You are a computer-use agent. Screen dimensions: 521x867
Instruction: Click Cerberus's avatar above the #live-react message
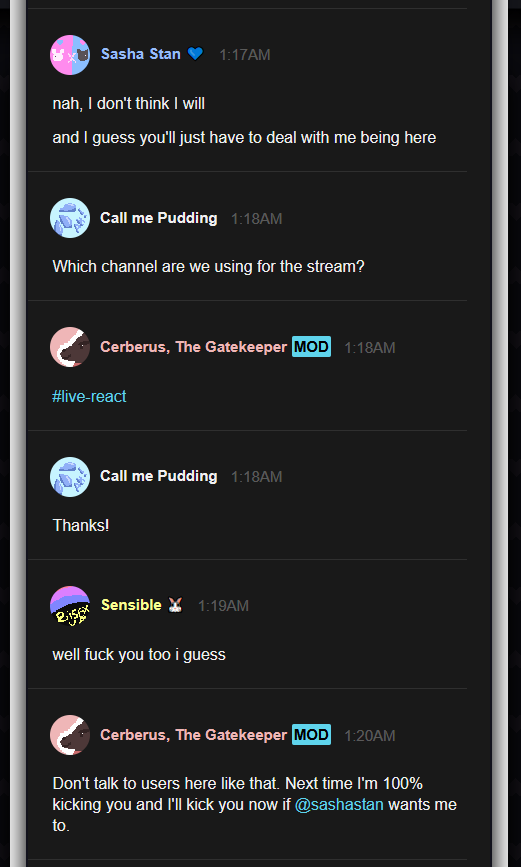click(x=70, y=347)
